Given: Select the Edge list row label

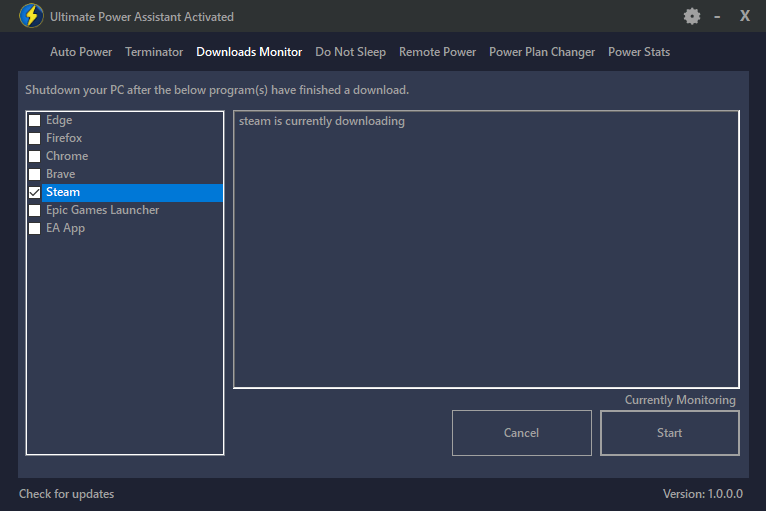Looking at the screenshot, I should [59, 120].
